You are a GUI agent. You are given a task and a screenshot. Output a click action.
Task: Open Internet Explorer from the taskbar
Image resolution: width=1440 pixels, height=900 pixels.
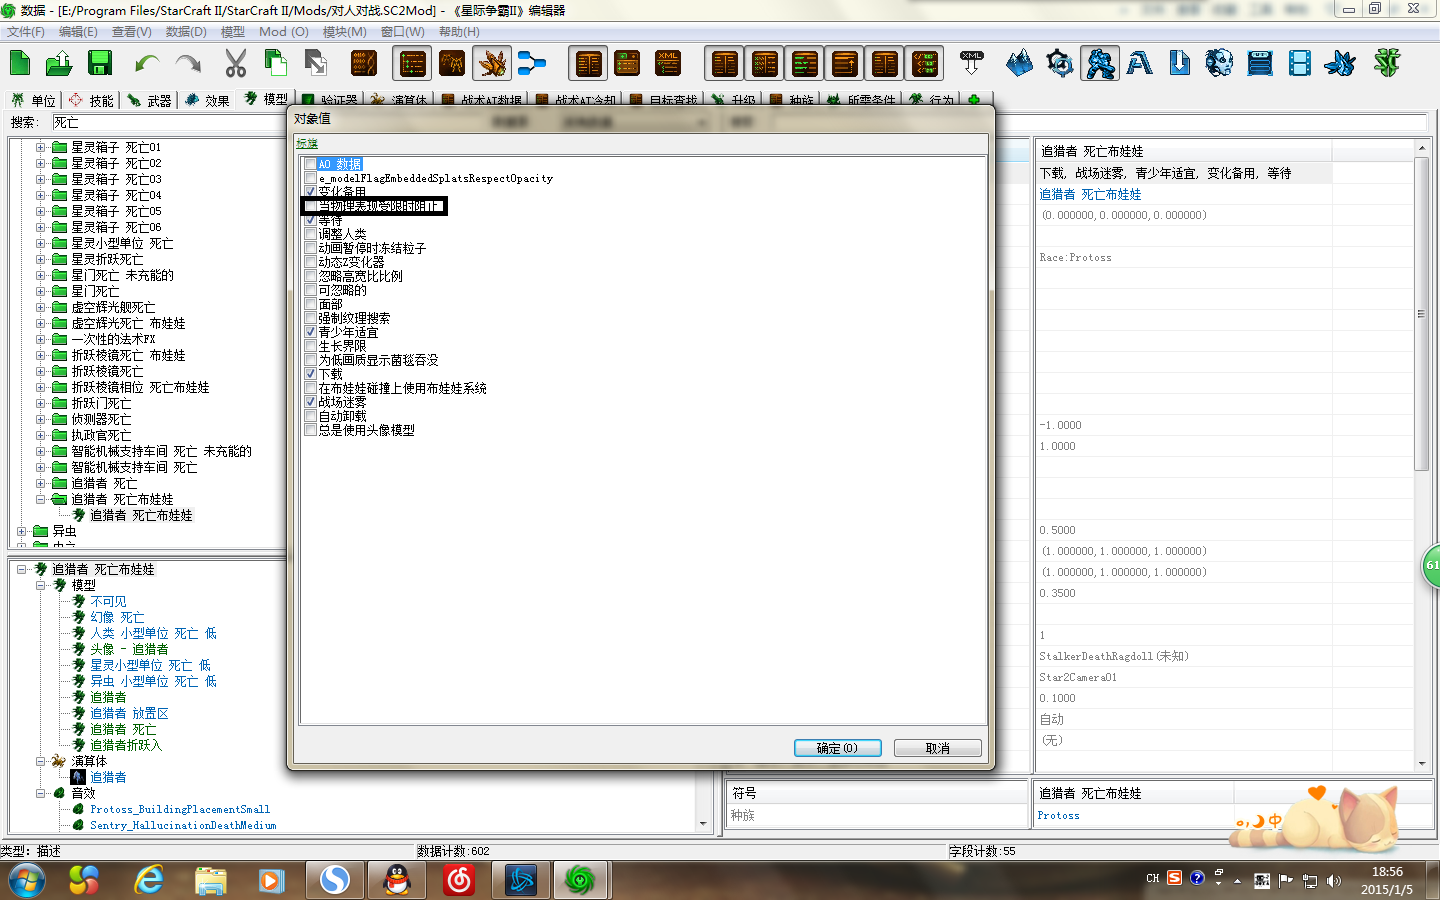(149, 880)
